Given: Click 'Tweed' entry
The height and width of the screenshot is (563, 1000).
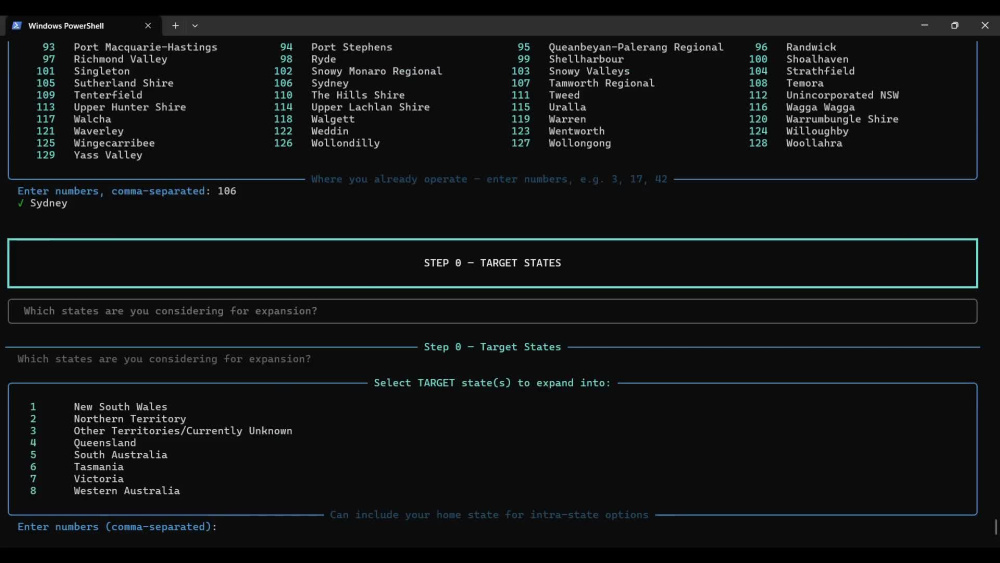Looking at the screenshot, I should [x=564, y=95].
